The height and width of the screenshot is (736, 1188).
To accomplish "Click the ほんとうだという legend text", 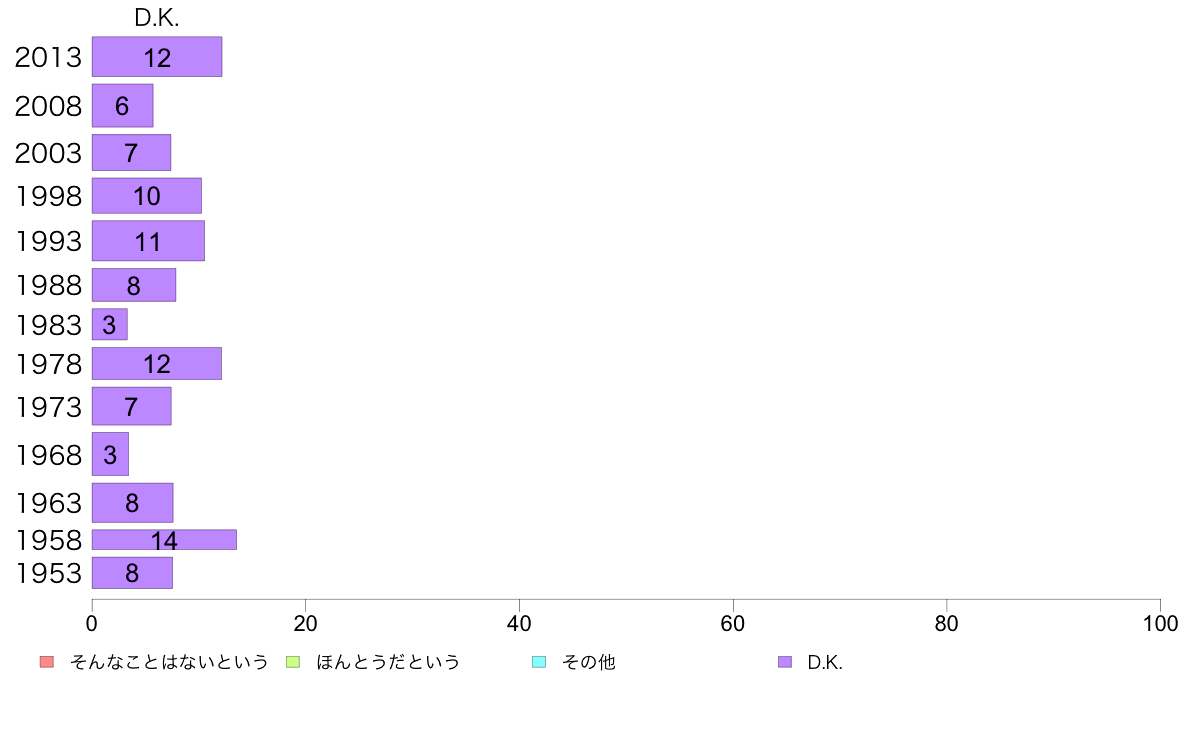I will (x=388, y=662).
